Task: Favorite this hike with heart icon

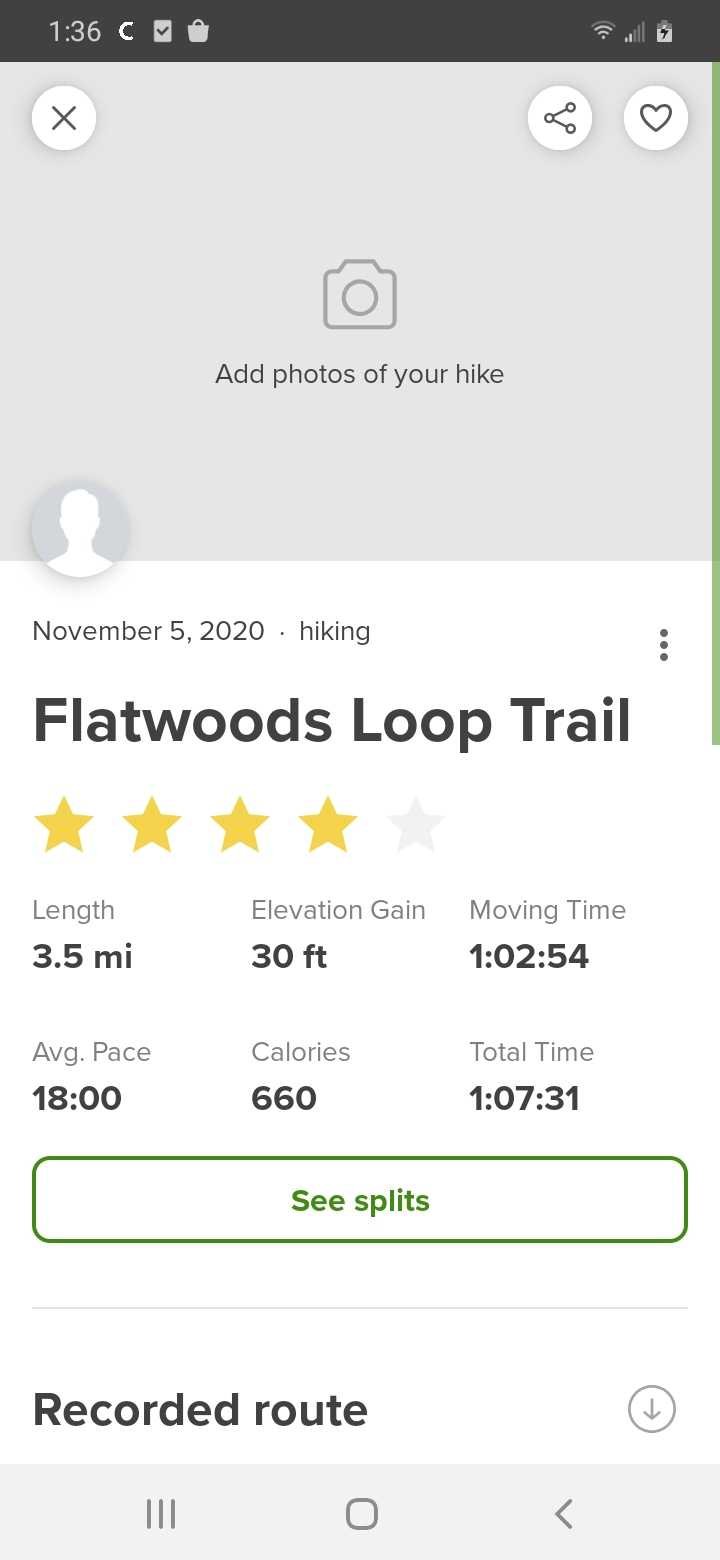Action: tap(655, 118)
